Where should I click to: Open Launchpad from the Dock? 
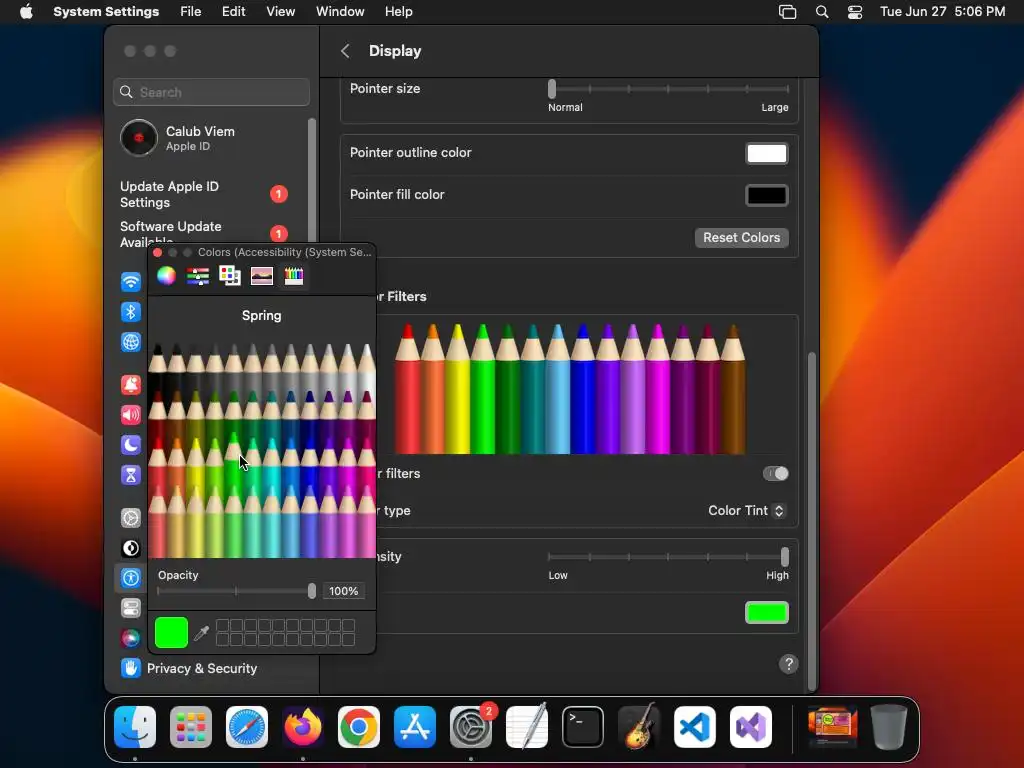191,727
